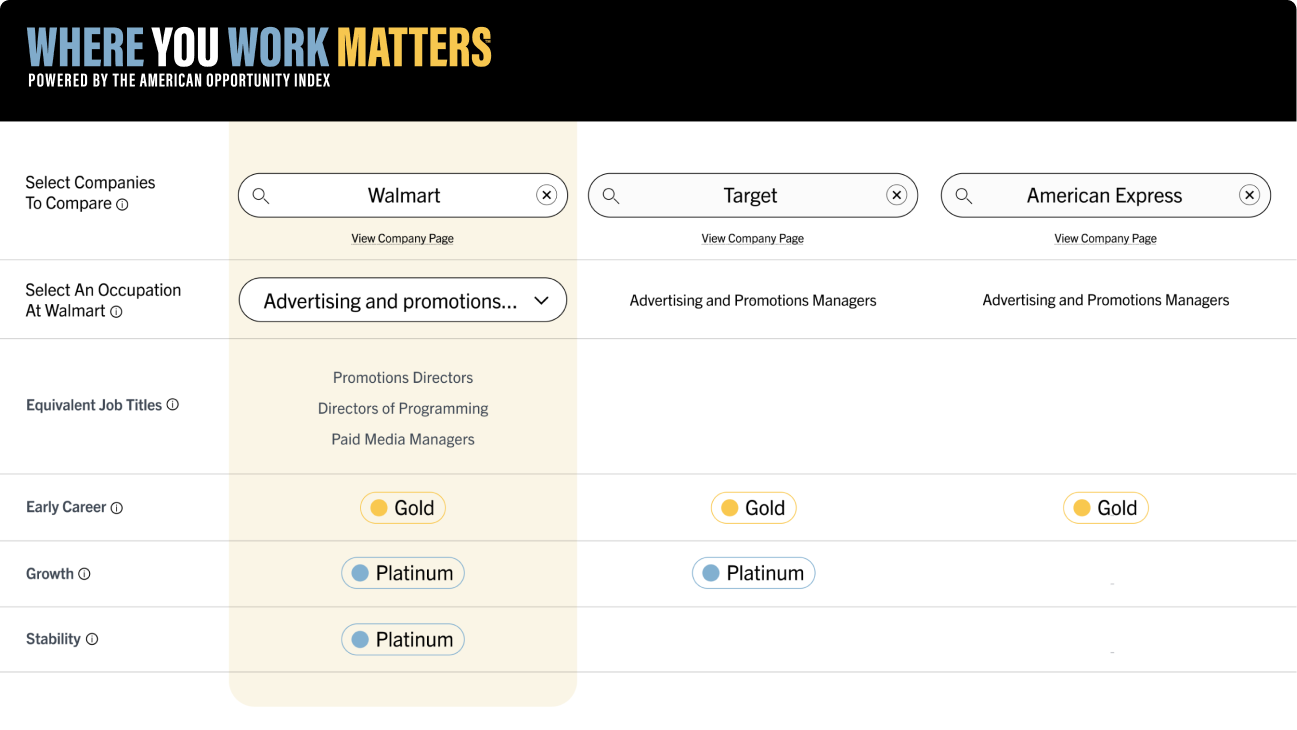This screenshot has width=1297, height=730.
Task: Click the Walmart company search field
Action: pos(403,196)
